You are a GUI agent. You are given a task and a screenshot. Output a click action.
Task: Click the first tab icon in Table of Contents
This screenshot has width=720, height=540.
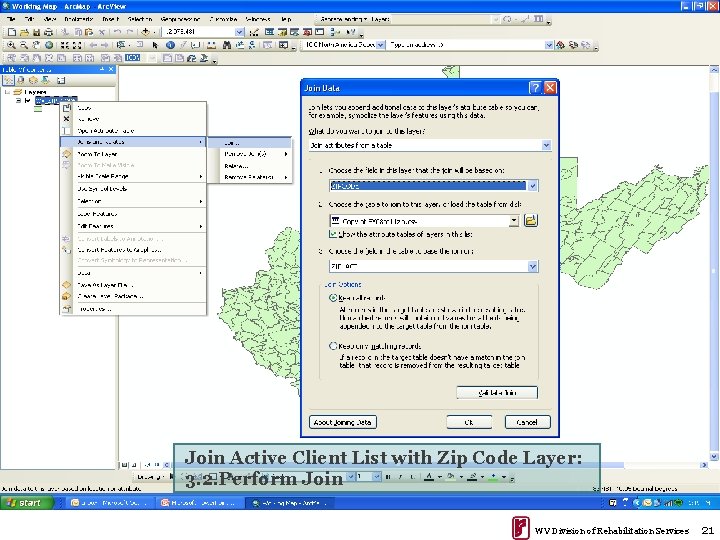coord(9,80)
